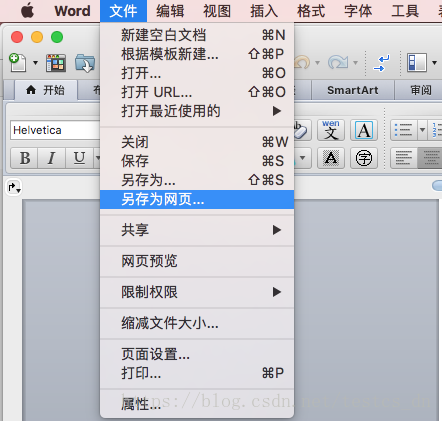Click the center align paragraph icon
The image size is (442, 421).
point(430,158)
